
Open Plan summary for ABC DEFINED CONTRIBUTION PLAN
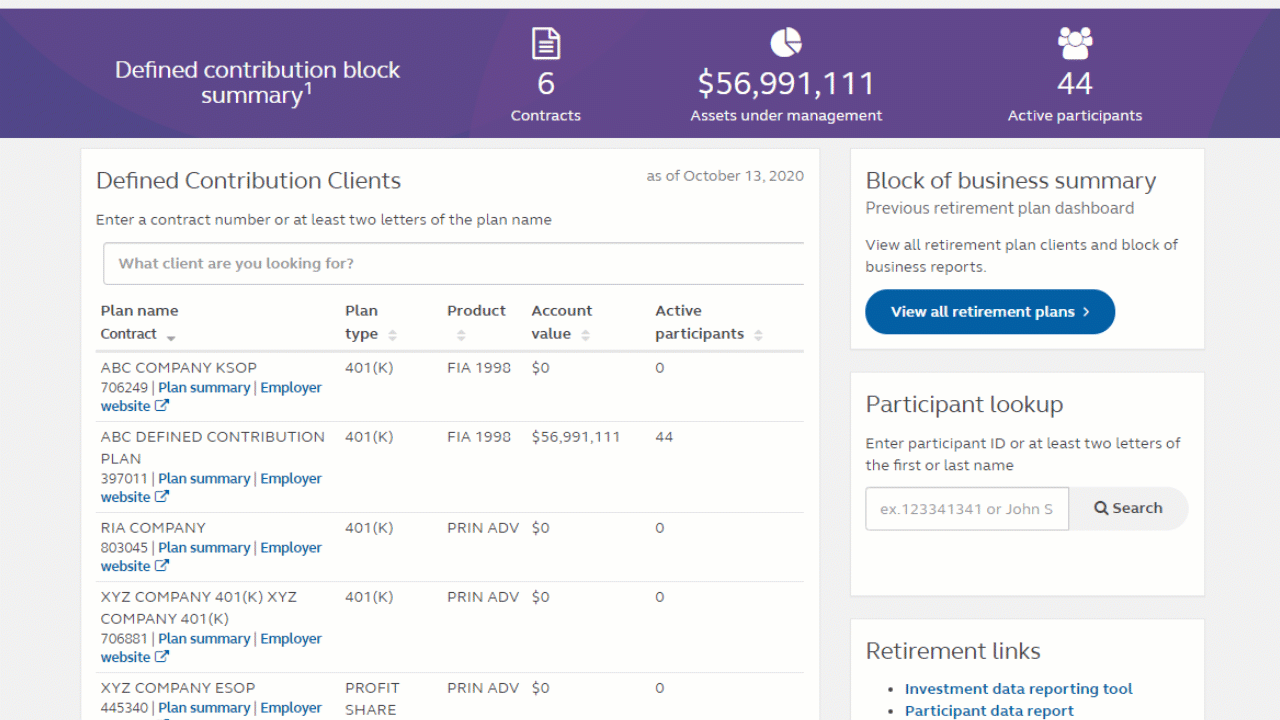204,479
